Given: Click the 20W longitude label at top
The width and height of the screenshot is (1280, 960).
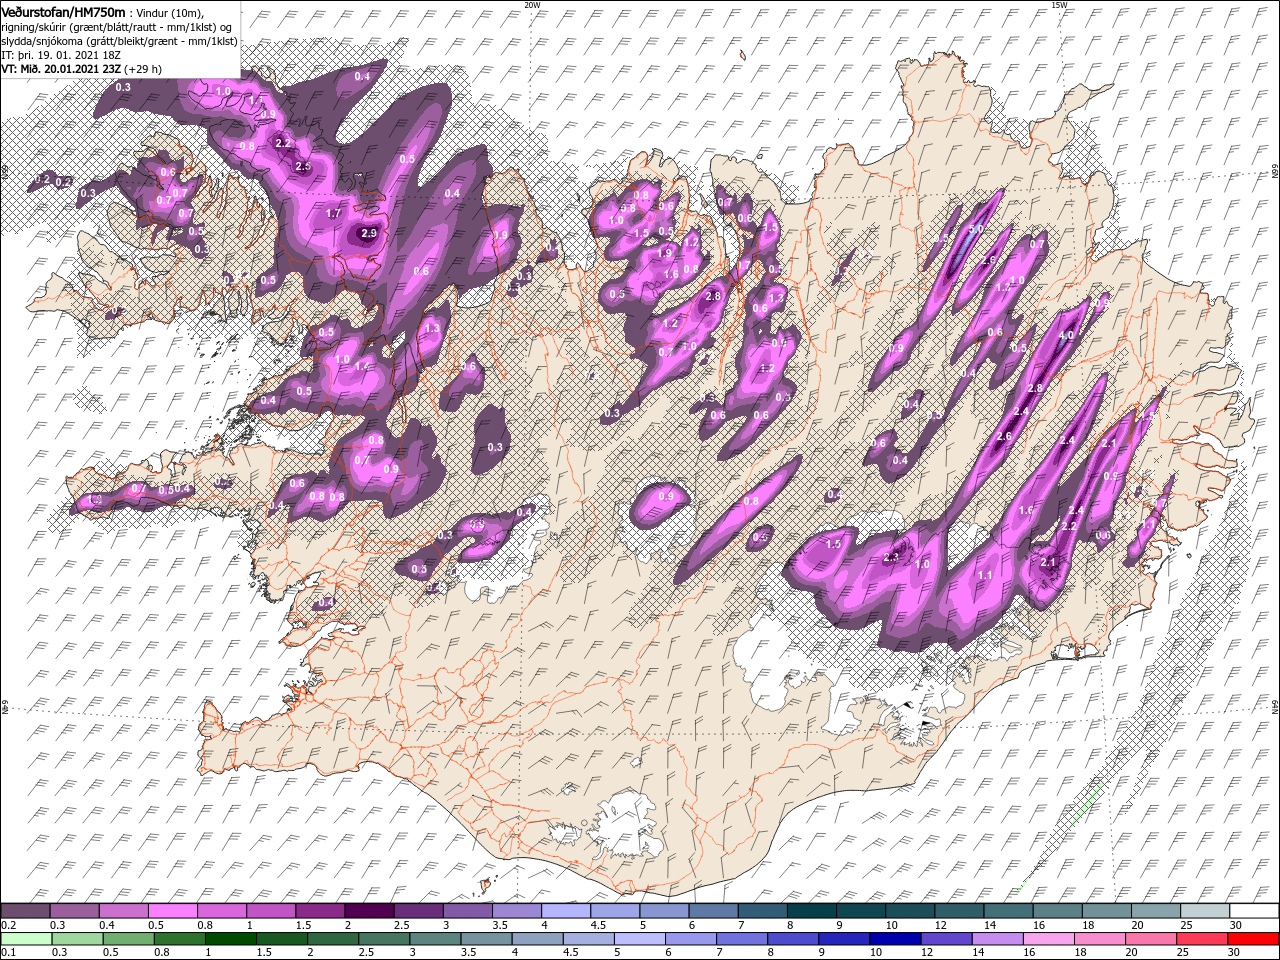Looking at the screenshot, I should 532,5.
